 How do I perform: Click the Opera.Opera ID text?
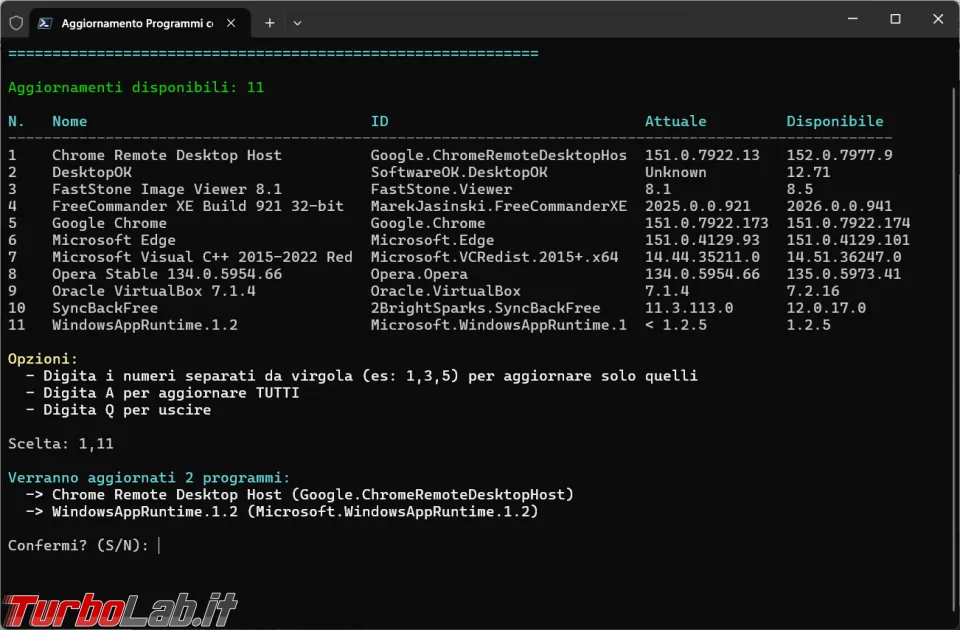419,274
